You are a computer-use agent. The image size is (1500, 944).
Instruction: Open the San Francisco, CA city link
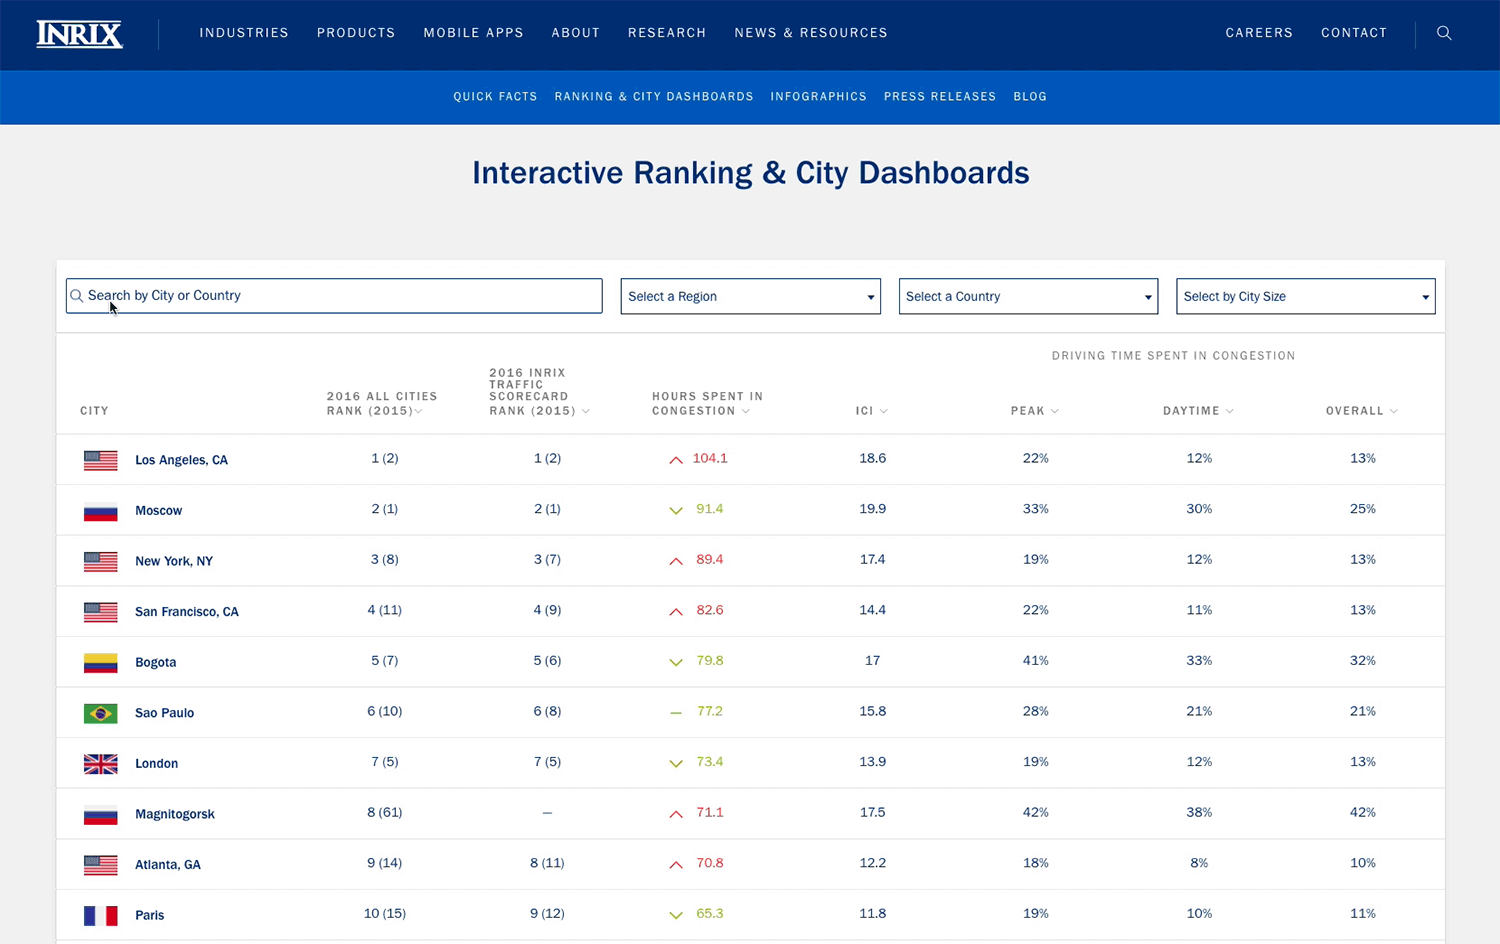pyautogui.click(x=187, y=612)
